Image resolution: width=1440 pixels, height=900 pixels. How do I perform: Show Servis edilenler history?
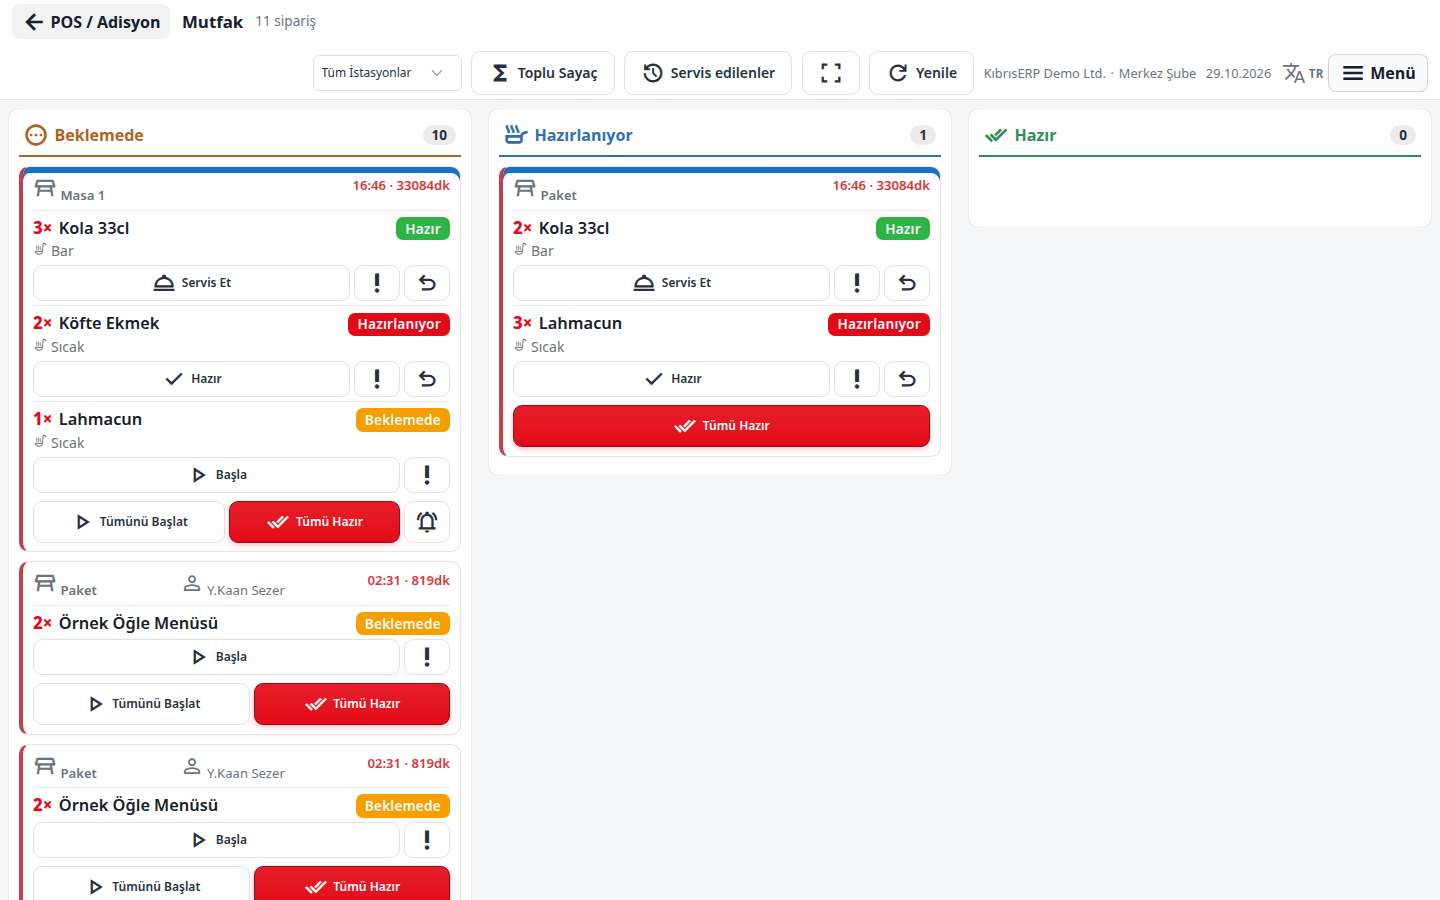tap(708, 73)
